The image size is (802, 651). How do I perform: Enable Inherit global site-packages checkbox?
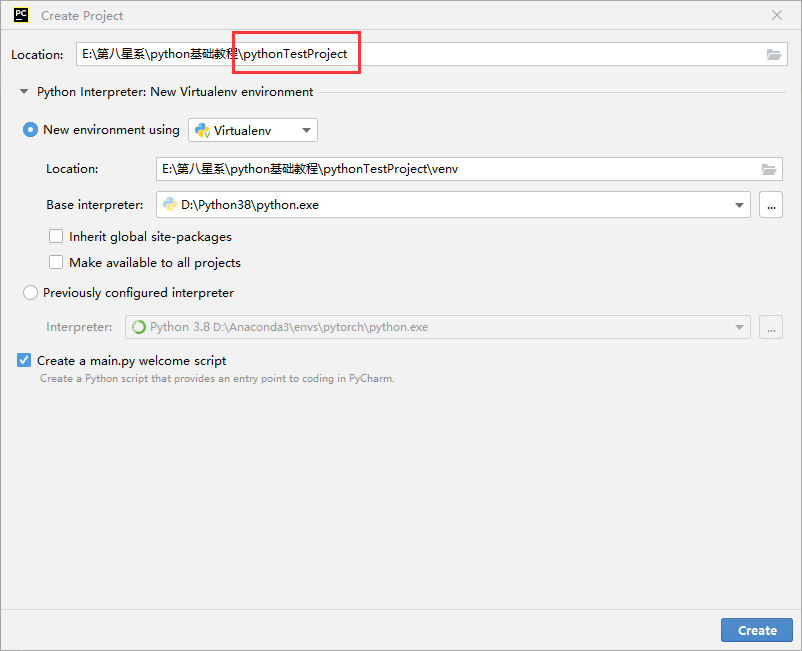[56, 236]
